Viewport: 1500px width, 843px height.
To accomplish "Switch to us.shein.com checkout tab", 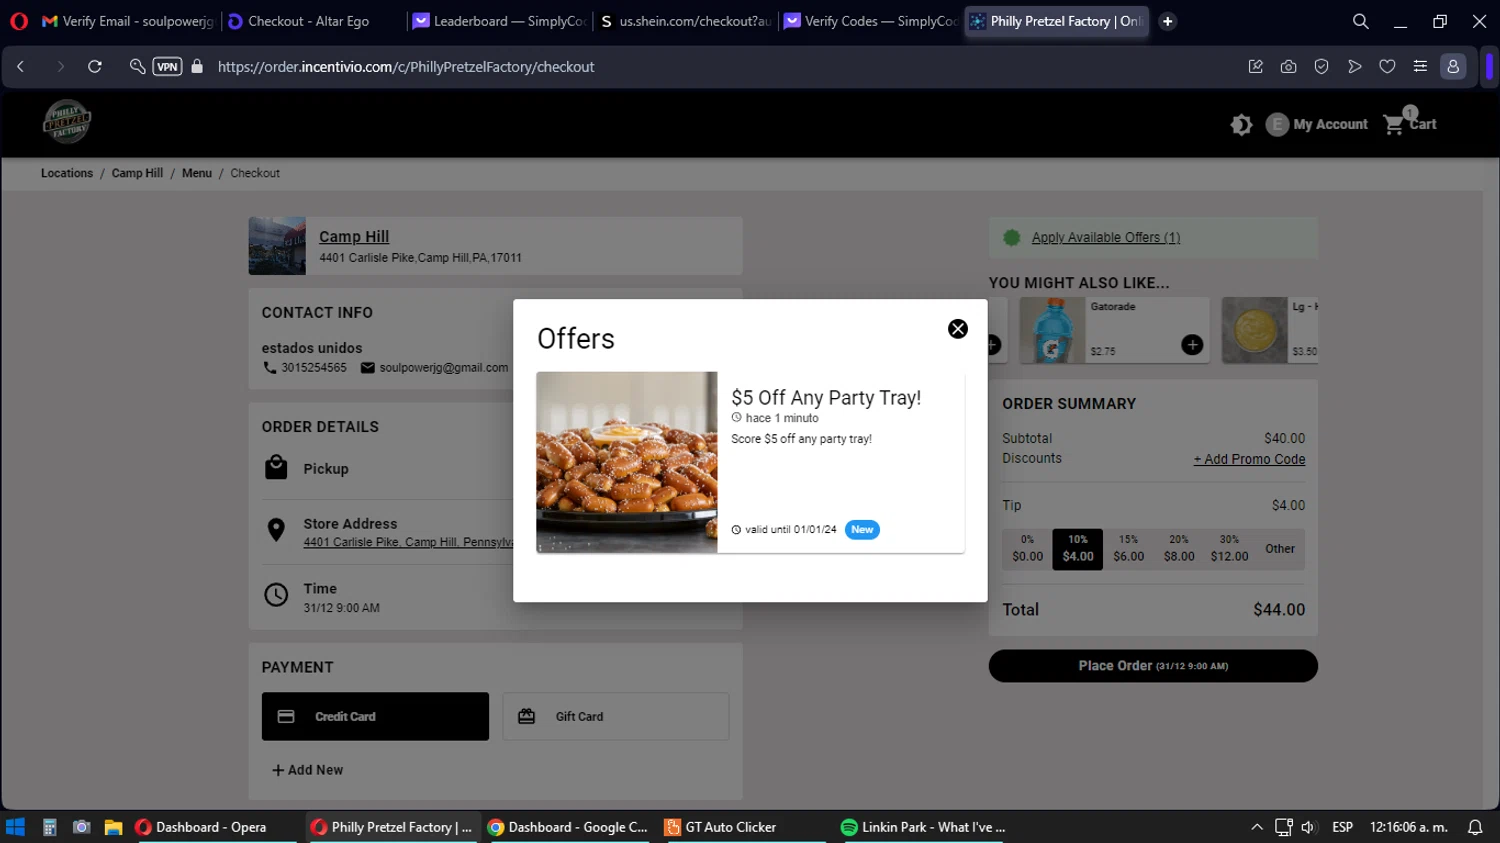I will point(685,21).
